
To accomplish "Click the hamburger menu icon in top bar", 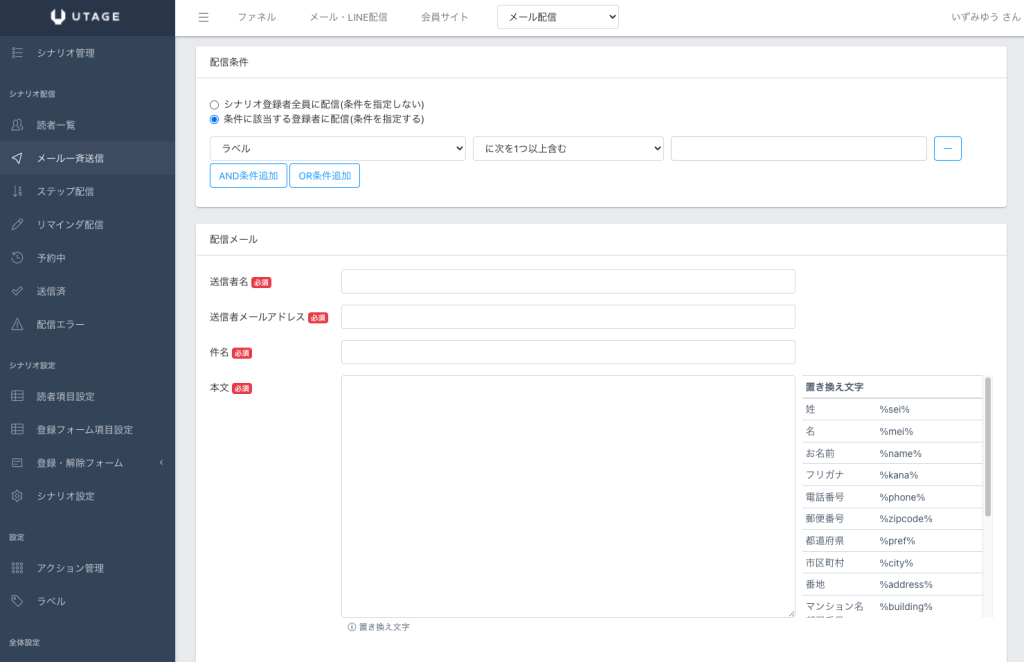I will coord(204,17).
